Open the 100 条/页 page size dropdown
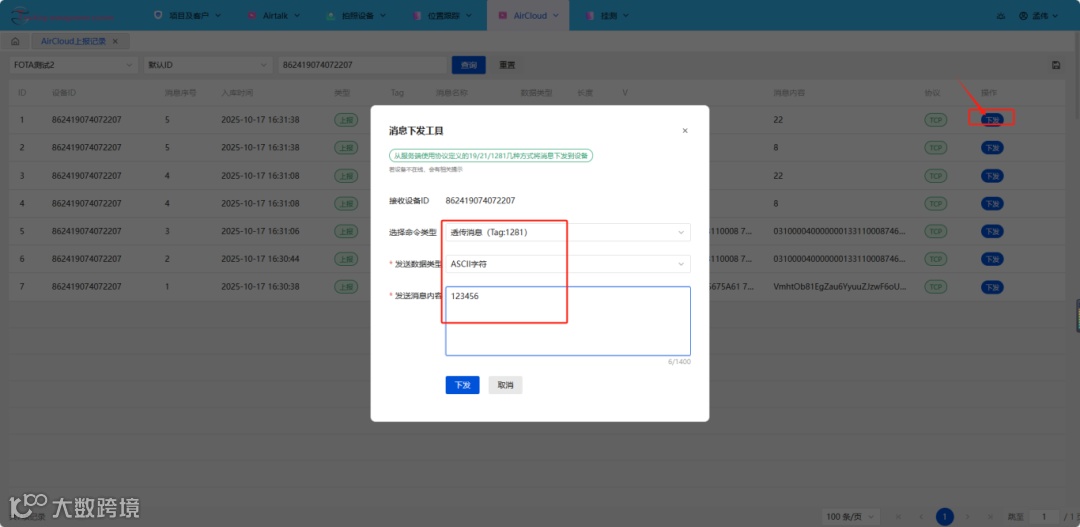Viewport: 1080px width, 527px height. click(x=852, y=517)
